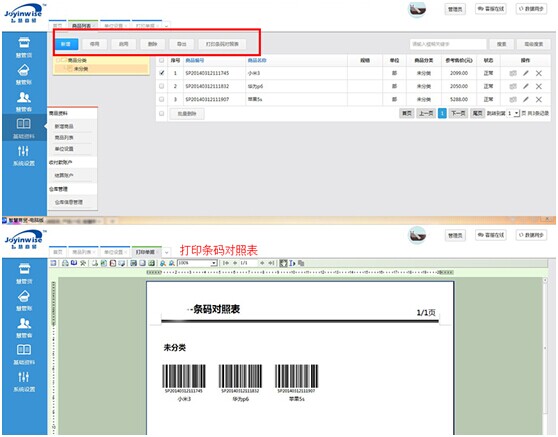
Task: Open 慧管账 module in upper window sidebar
Action: 24,74
